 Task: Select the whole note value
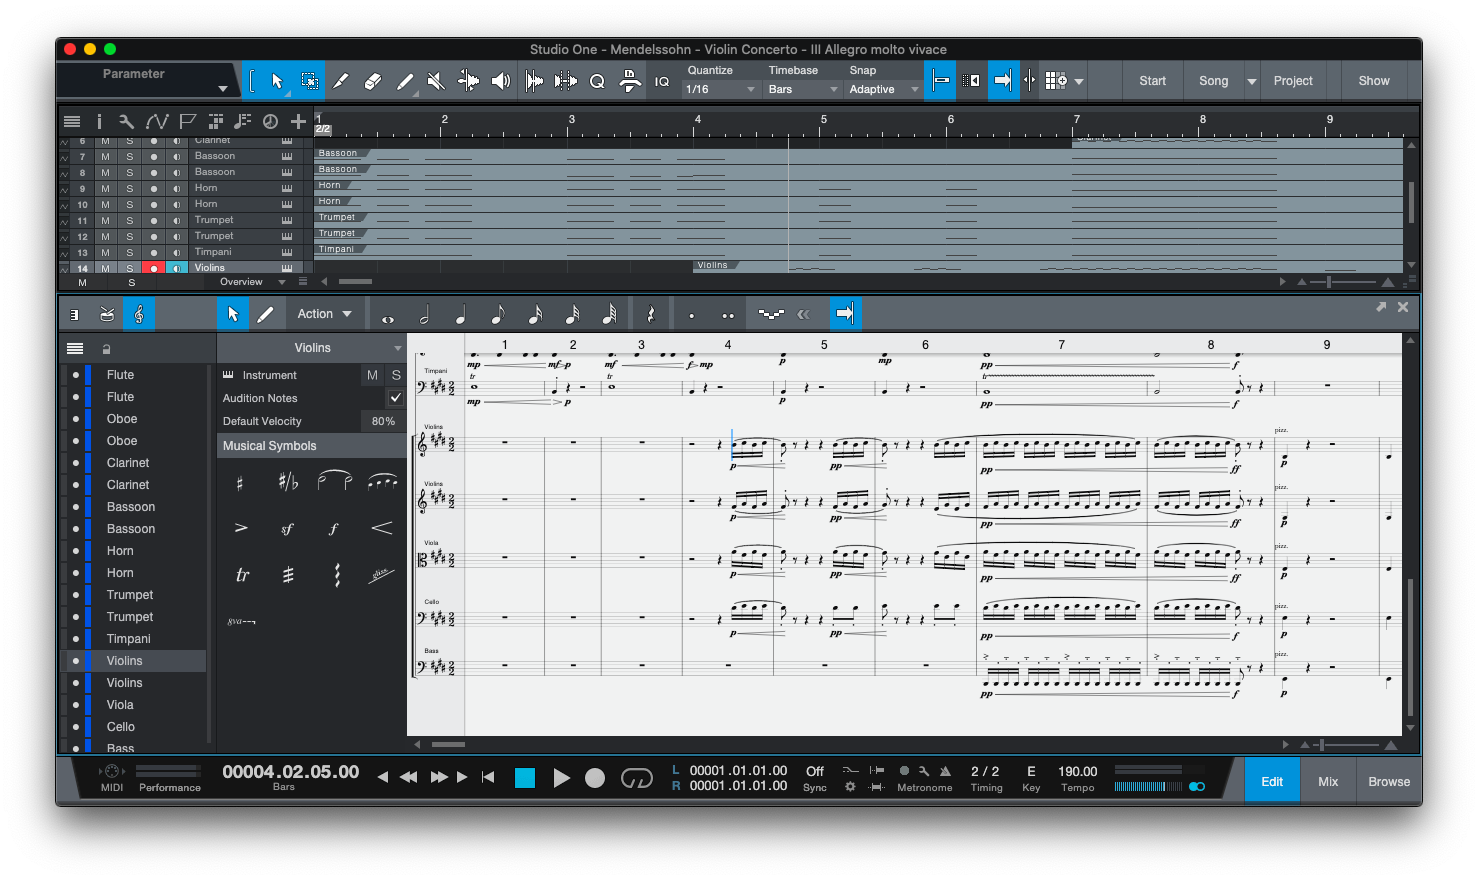click(x=388, y=319)
